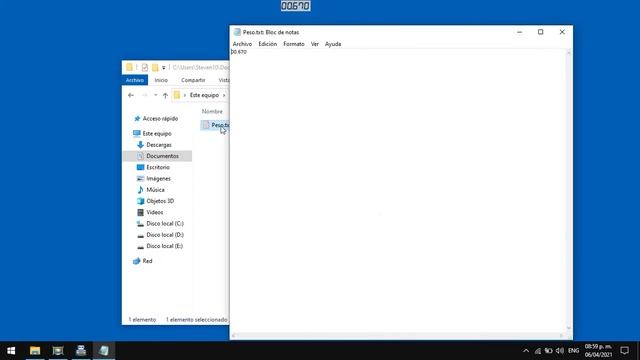Open recent locations dropdown arrow in Explorer
640x360 pixels.
coord(156,96)
